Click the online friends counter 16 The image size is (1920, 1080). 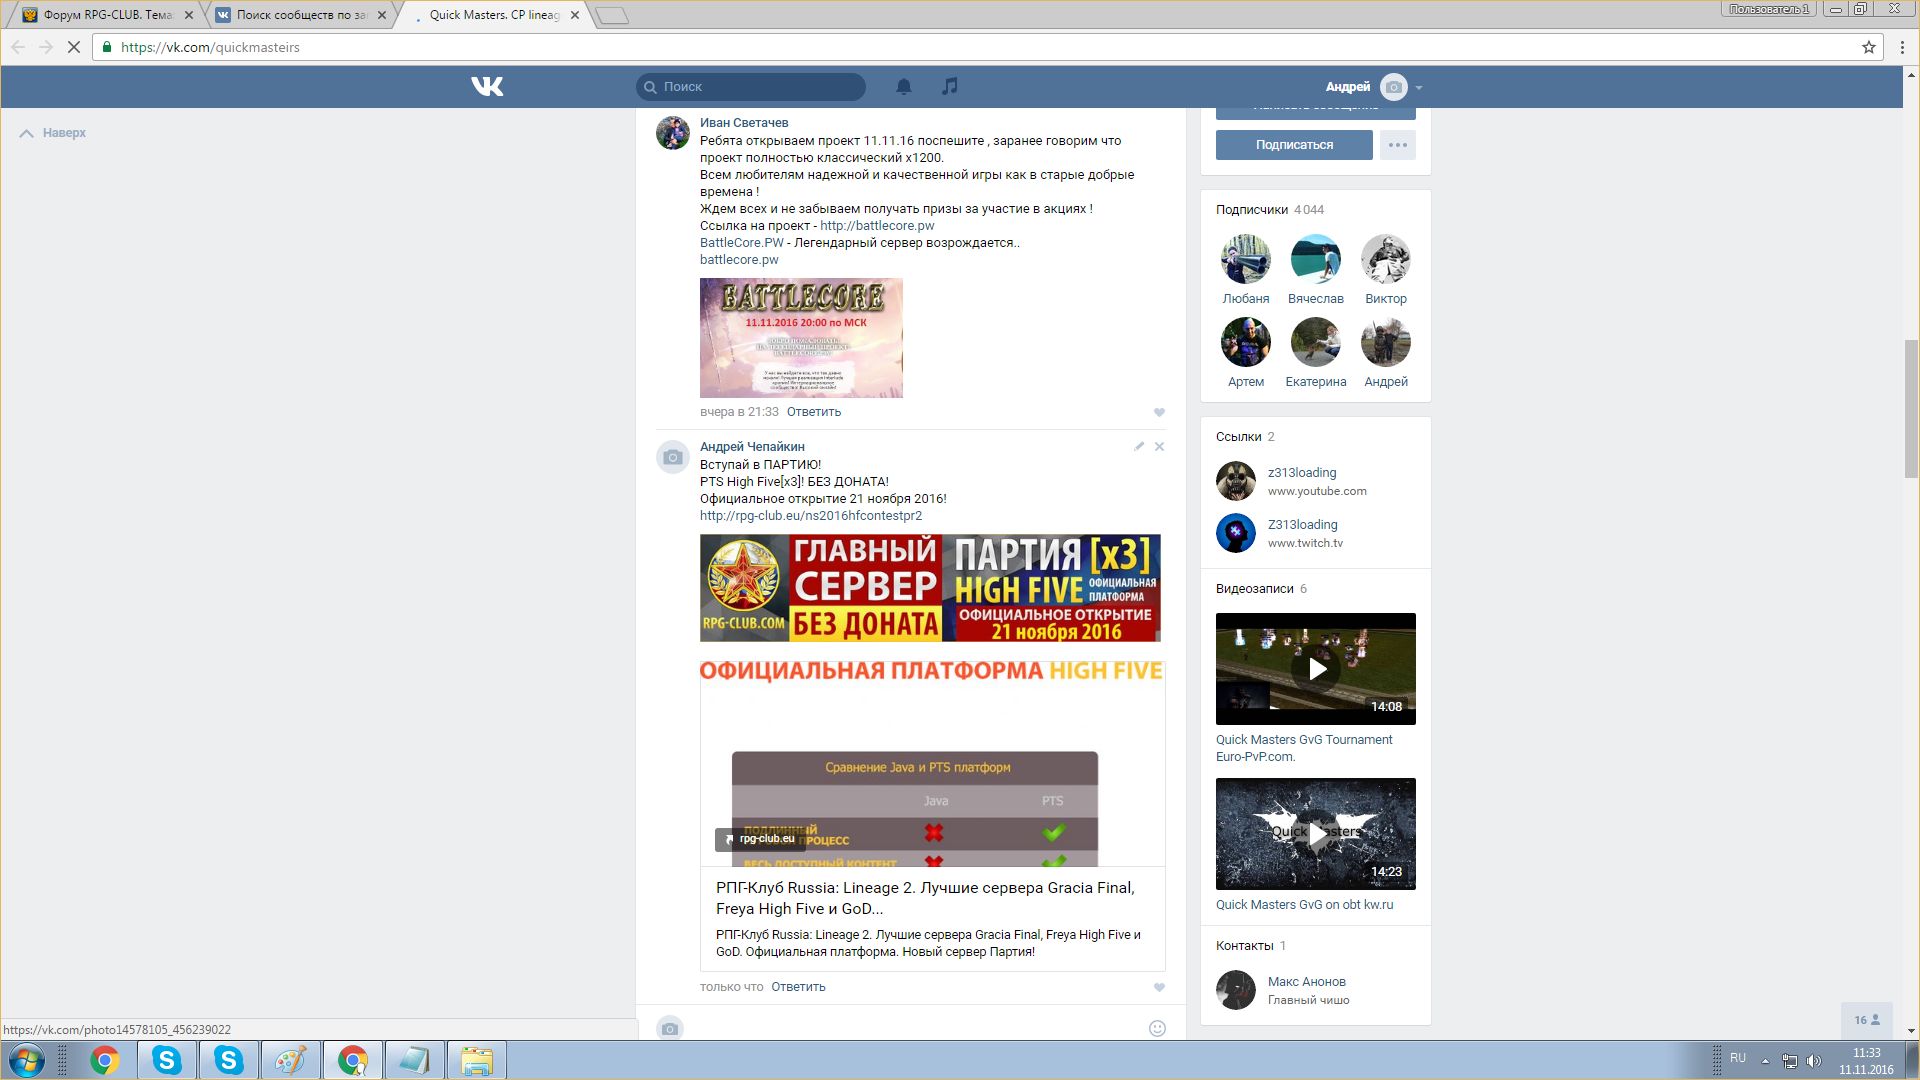[1867, 1020]
